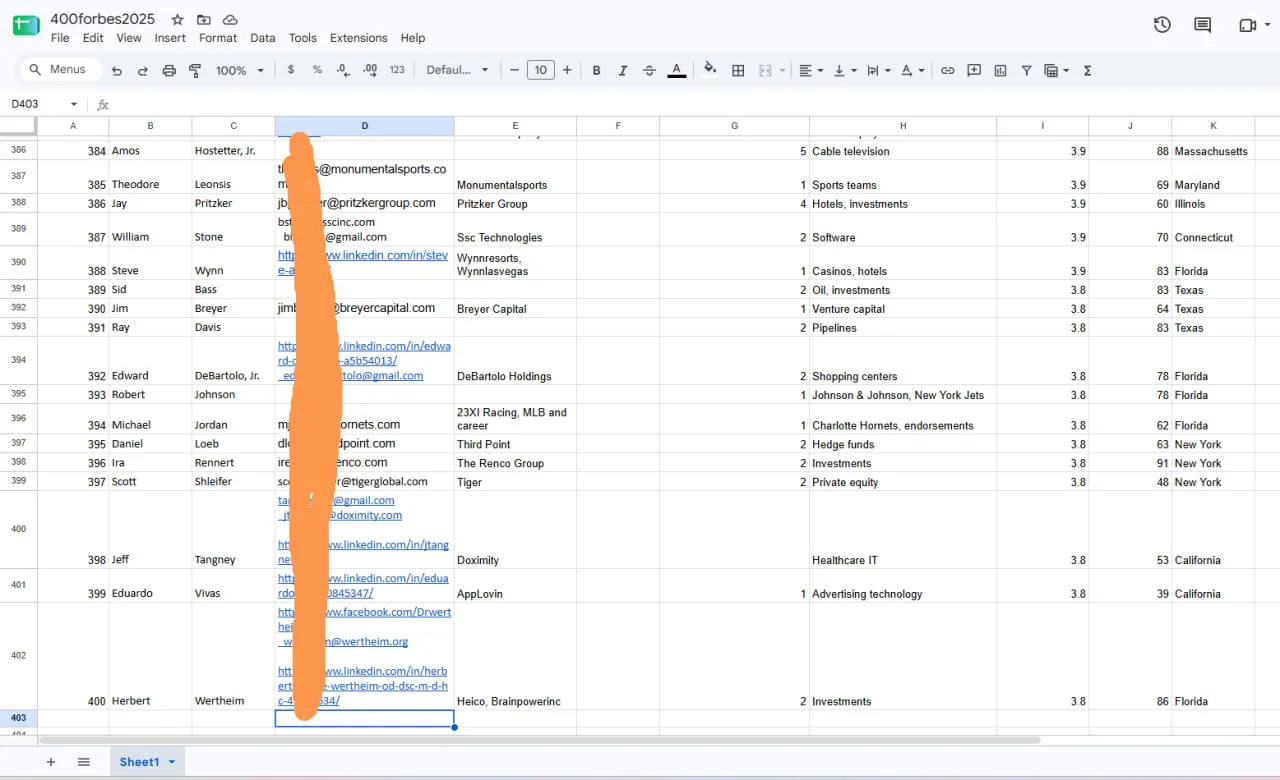Increase font size with plus button
The height and width of the screenshot is (780, 1280).
coord(567,70)
